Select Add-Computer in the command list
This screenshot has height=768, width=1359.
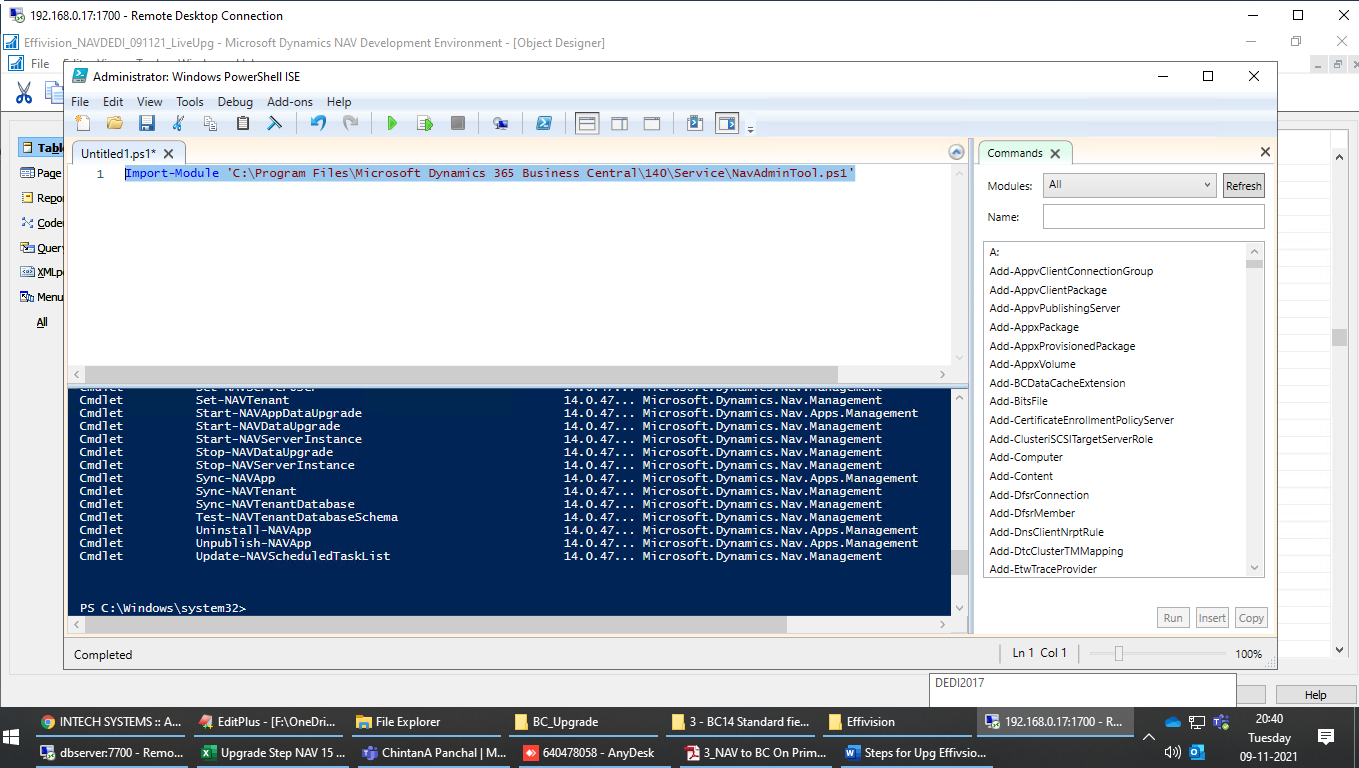1026,457
